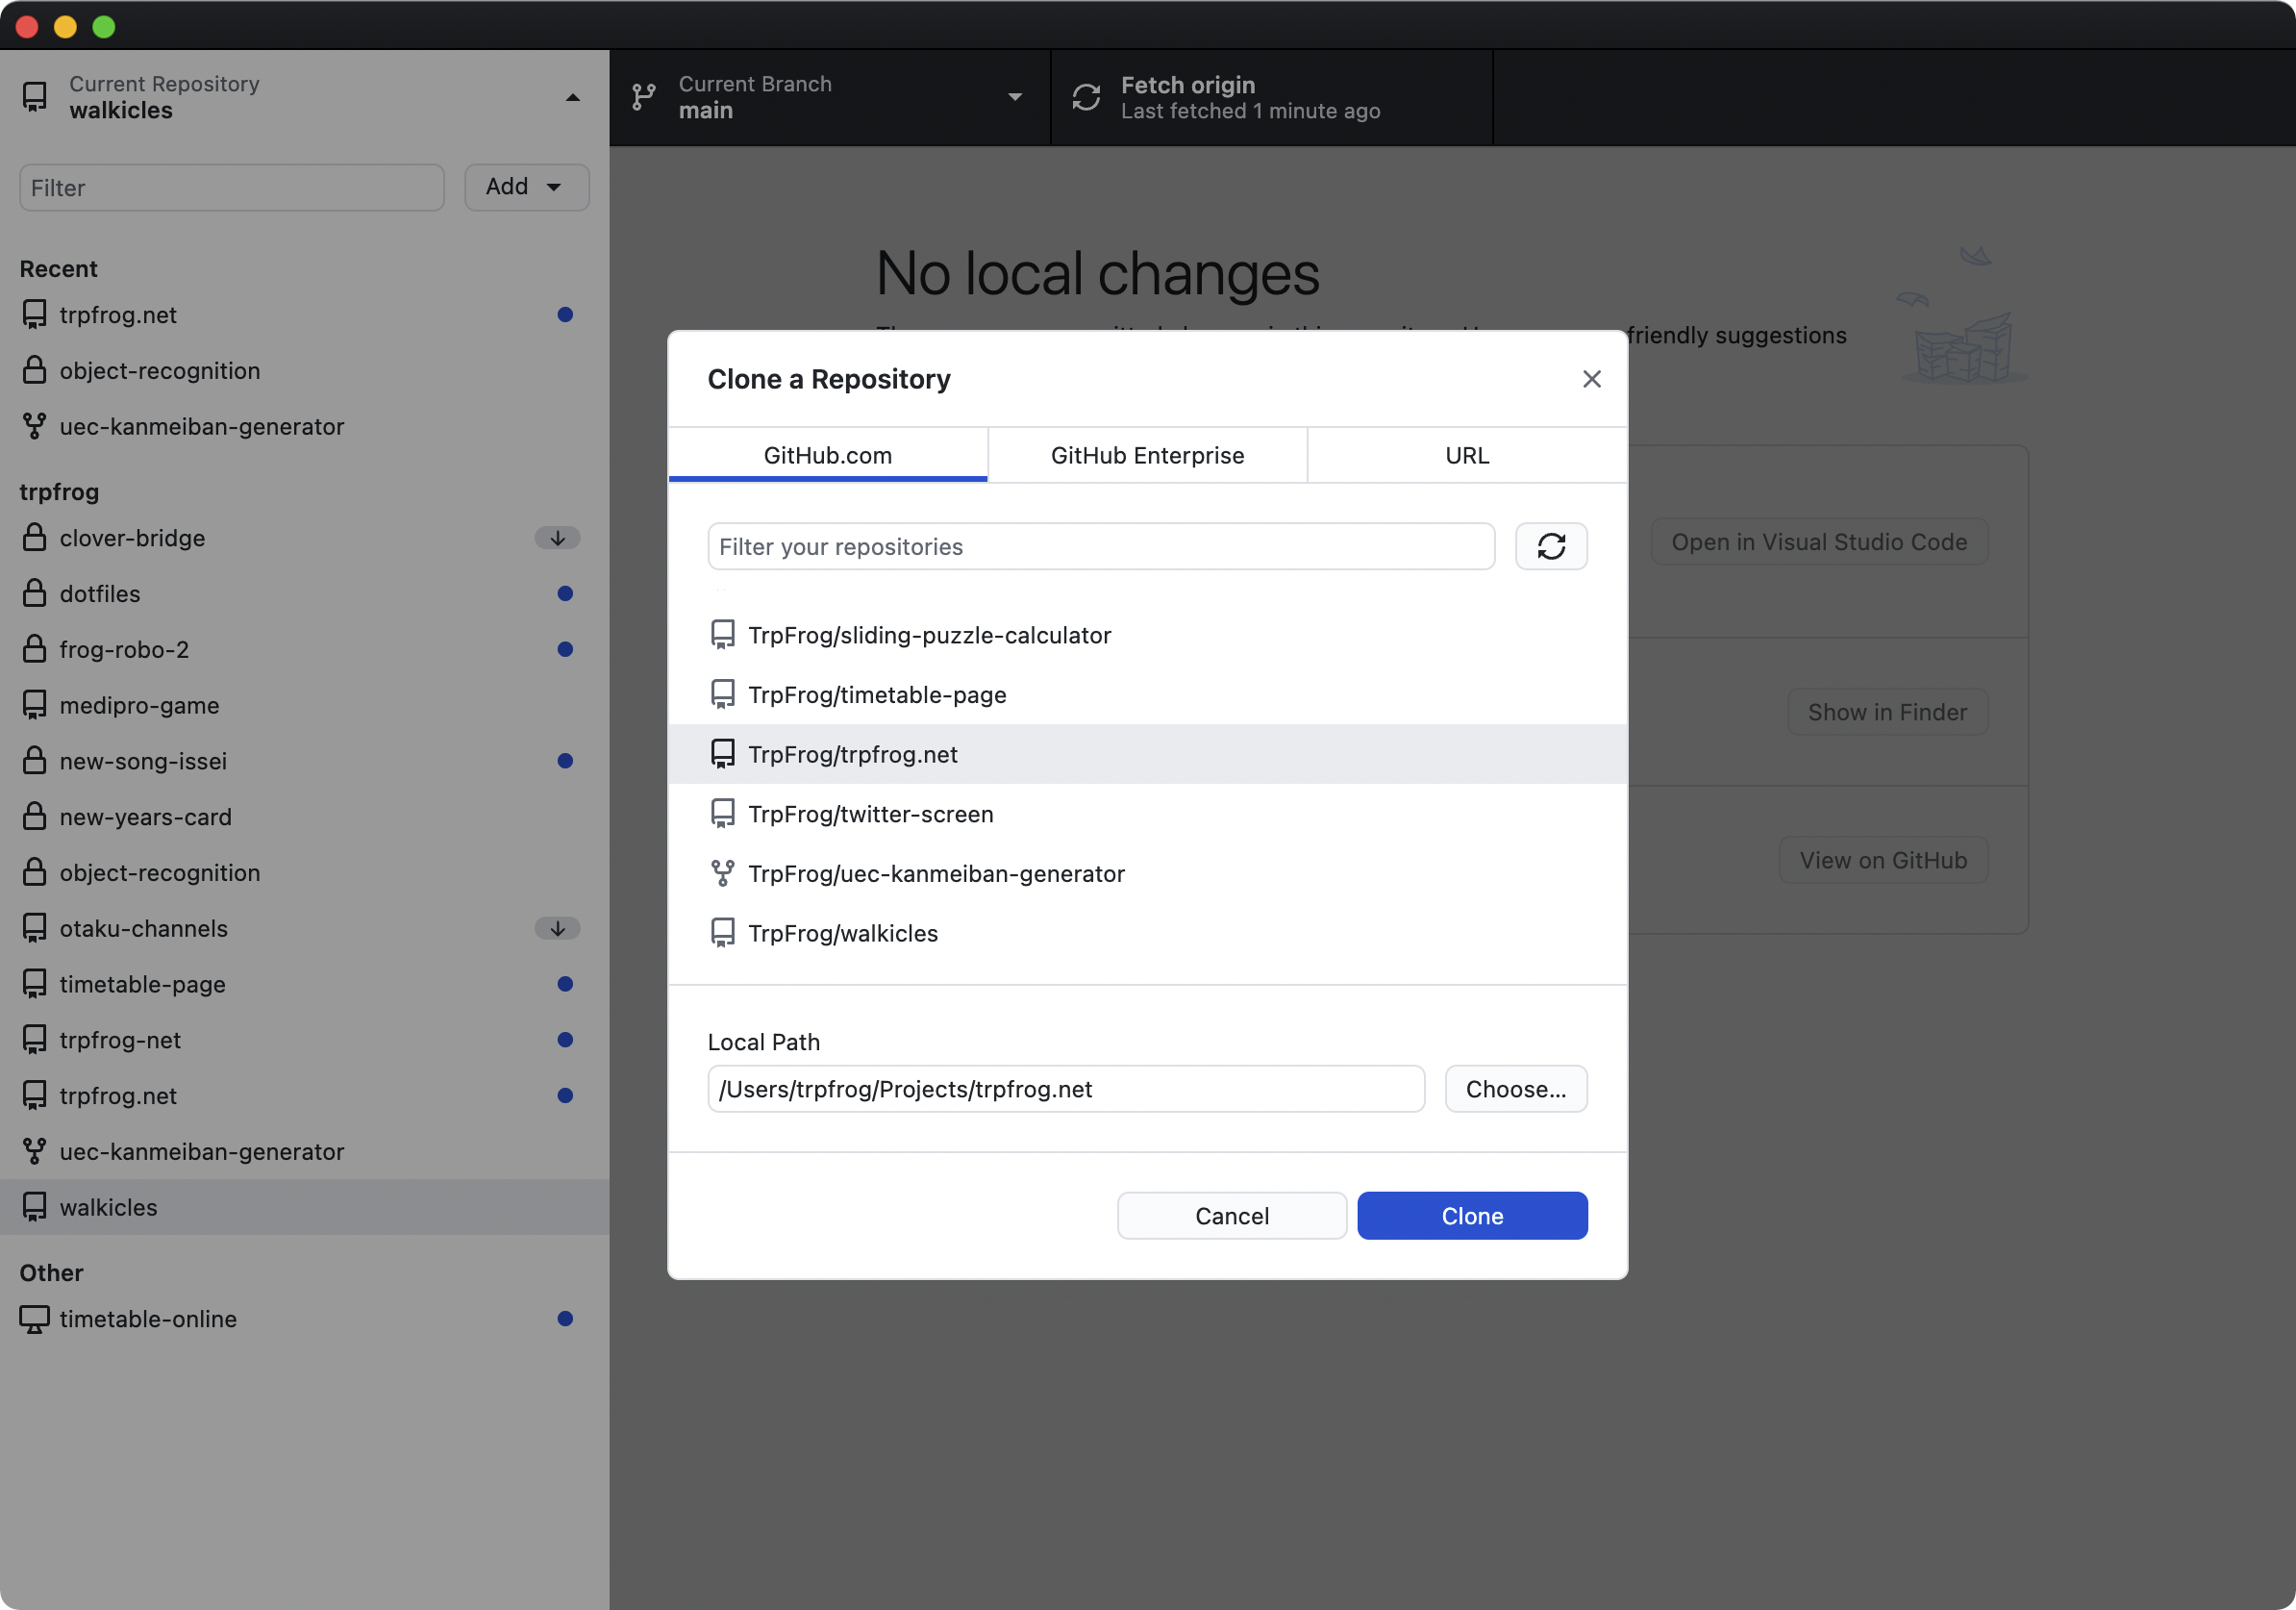Click the Choose... local path button
Image resolution: width=2296 pixels, height=1610 pixels.
point(1515,1089)
